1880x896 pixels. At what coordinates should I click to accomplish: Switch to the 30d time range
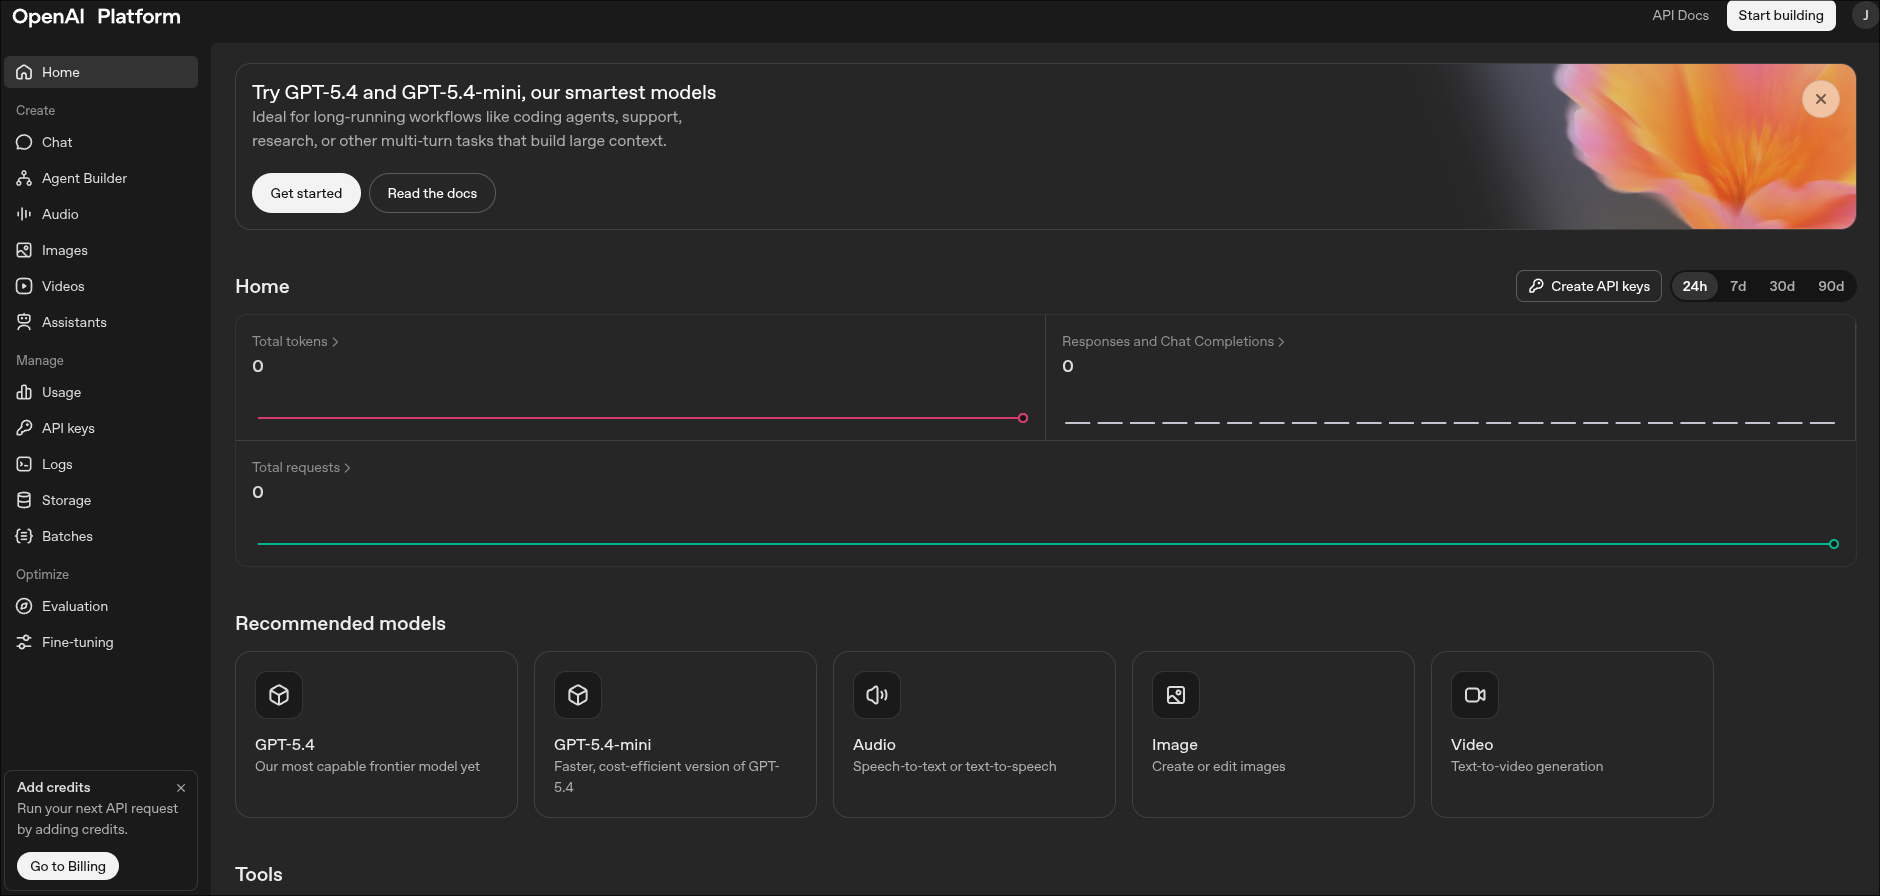[x=1782, y=286]
